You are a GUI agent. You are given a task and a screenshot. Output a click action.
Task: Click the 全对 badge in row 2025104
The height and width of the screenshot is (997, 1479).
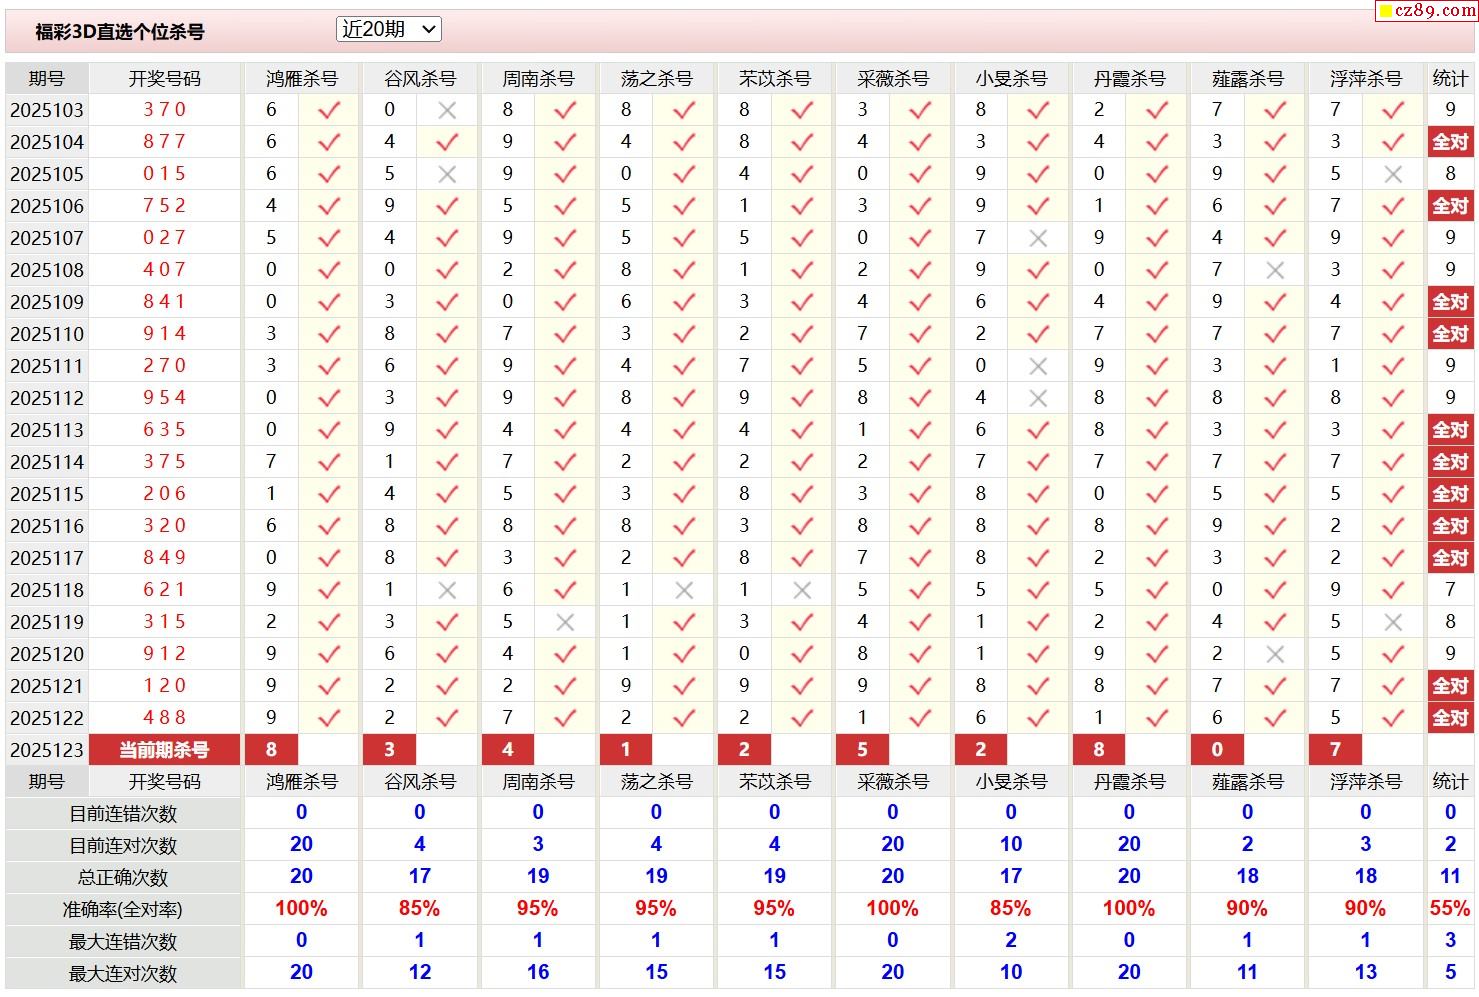tap(1450, 142)
